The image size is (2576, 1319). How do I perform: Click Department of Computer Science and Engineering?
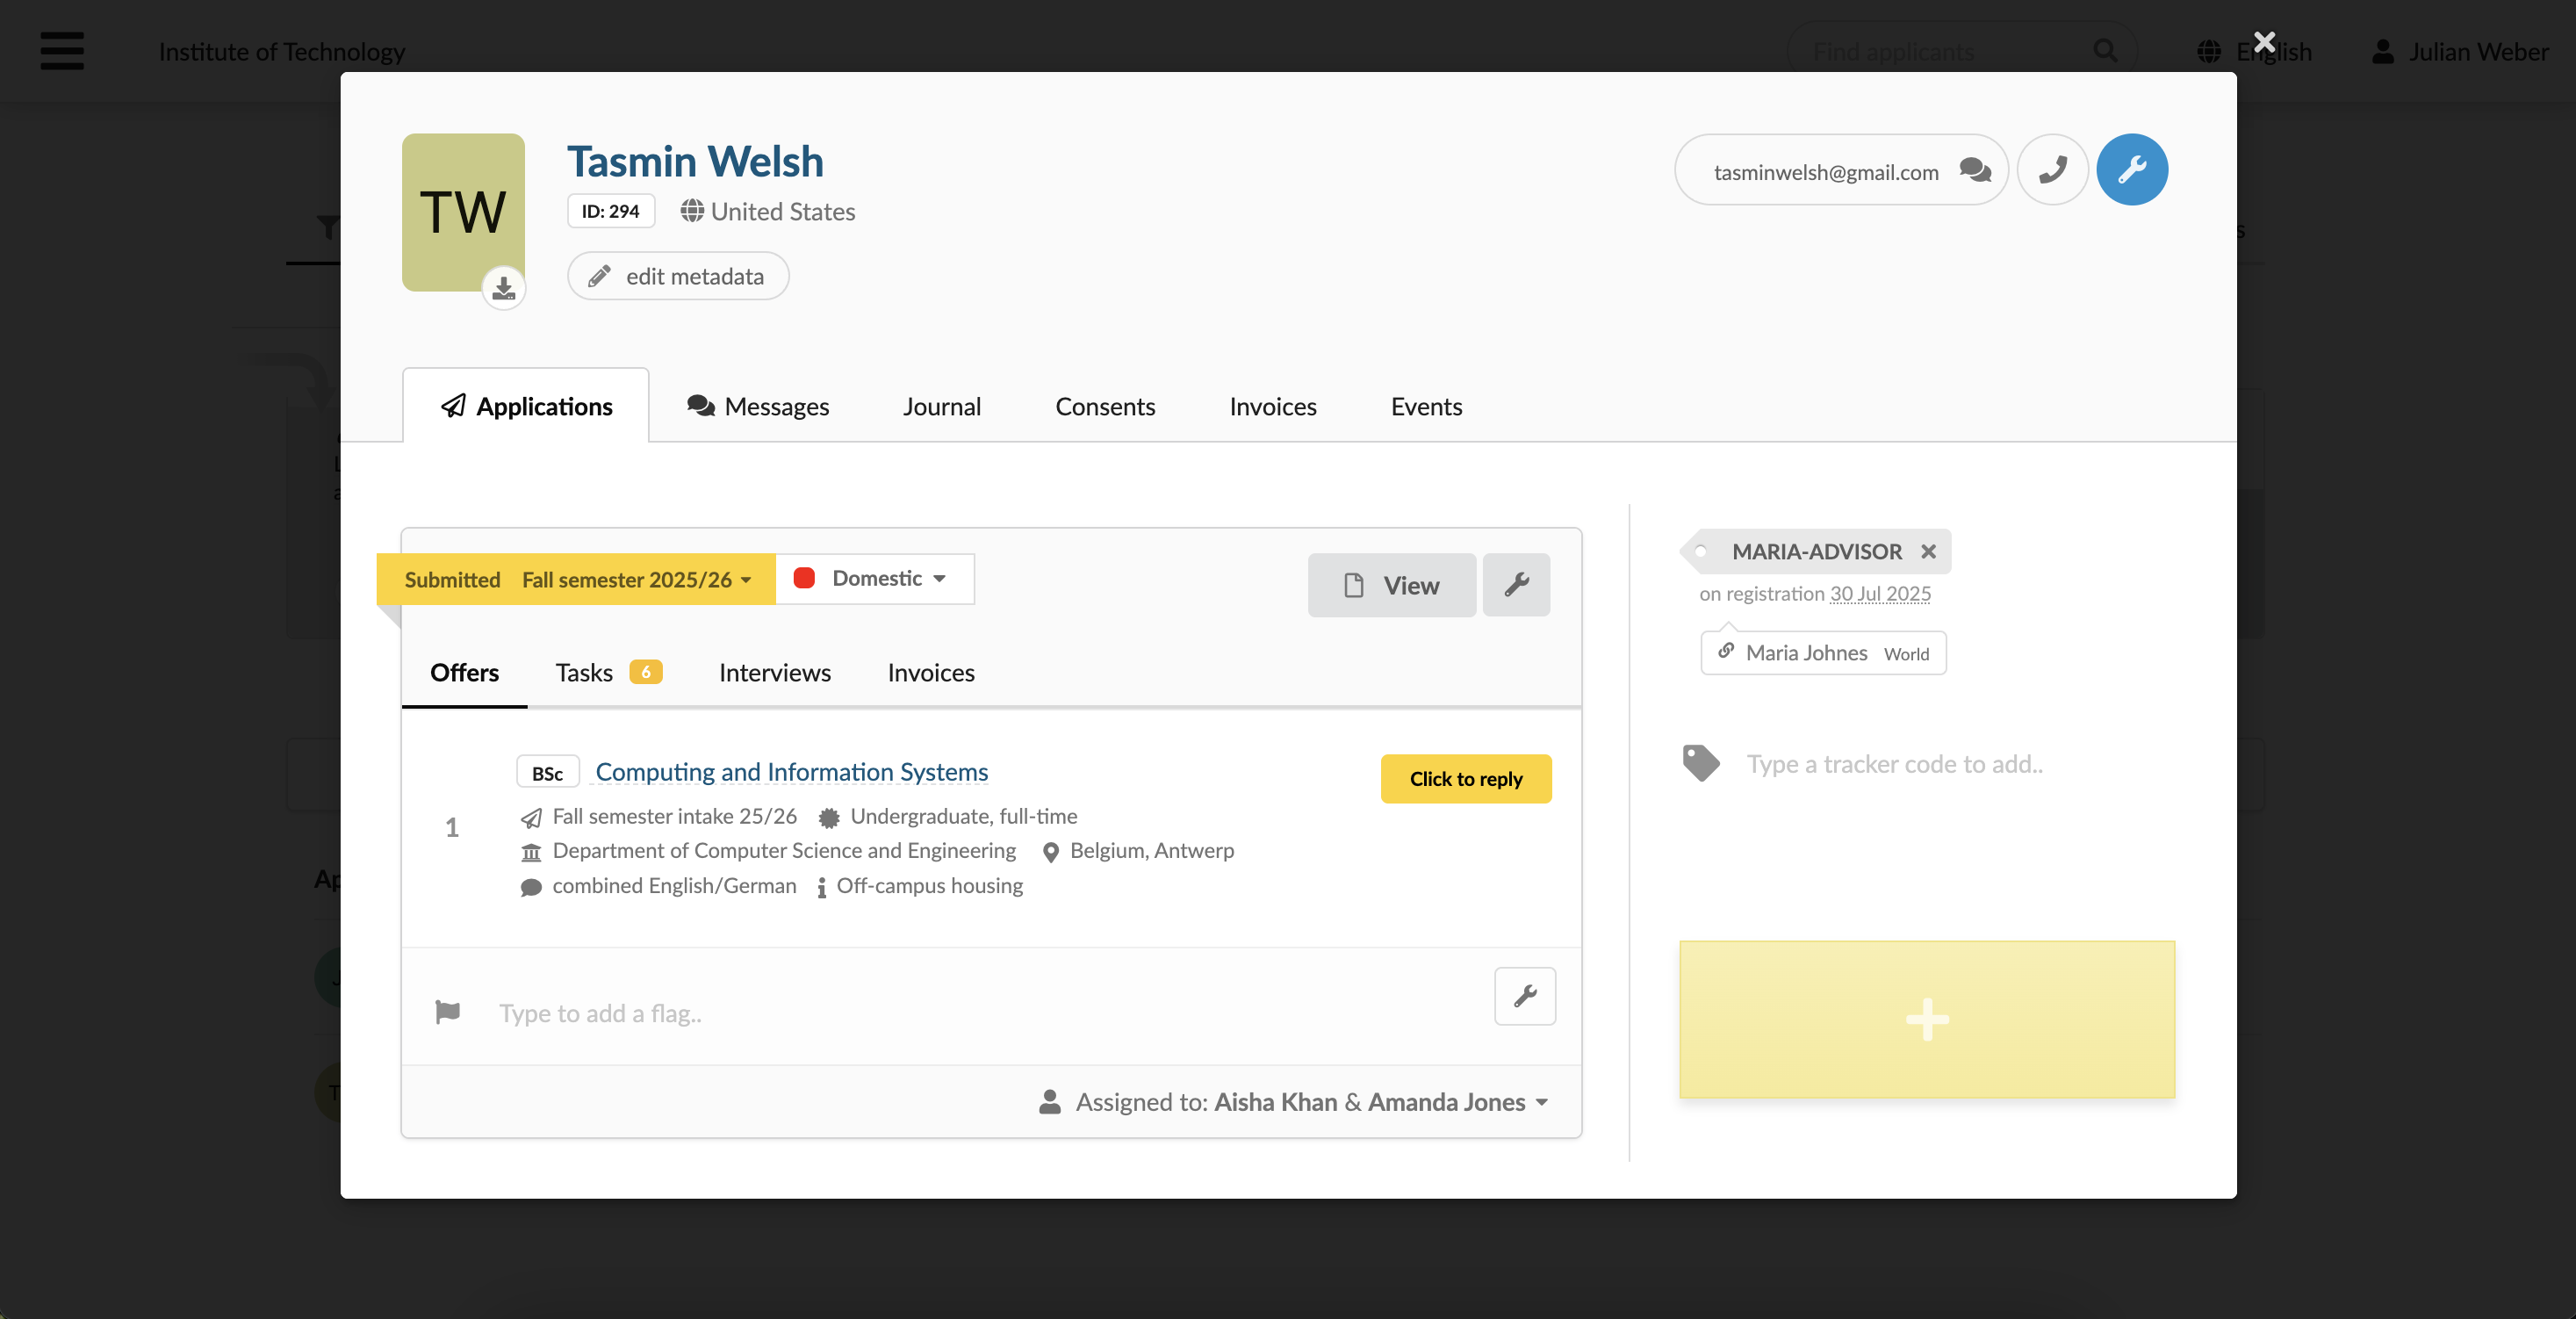[x=784, y=850]
